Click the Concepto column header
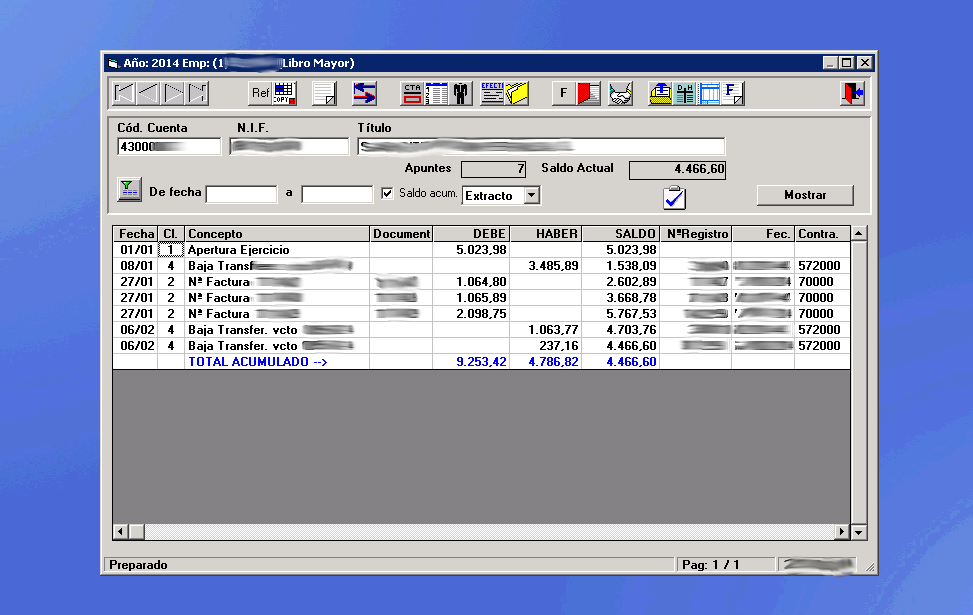 click(277, 234)
